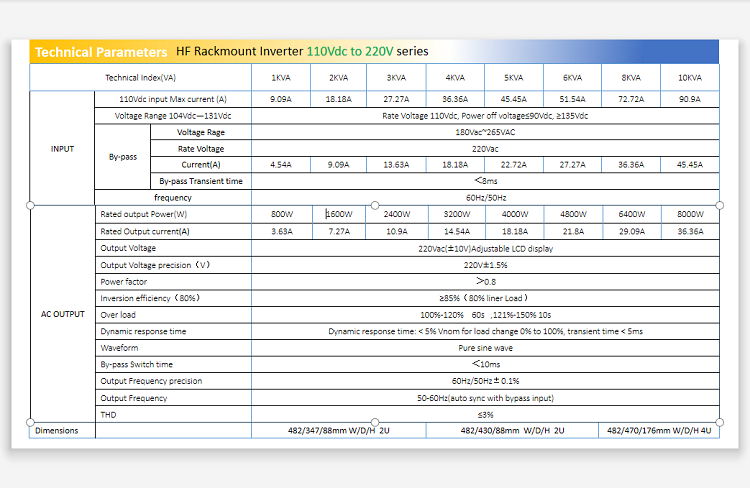This screenshot has height=488, width=750.
Task: Select the "Current(A)" by-pass label
Action: point(201,165)
